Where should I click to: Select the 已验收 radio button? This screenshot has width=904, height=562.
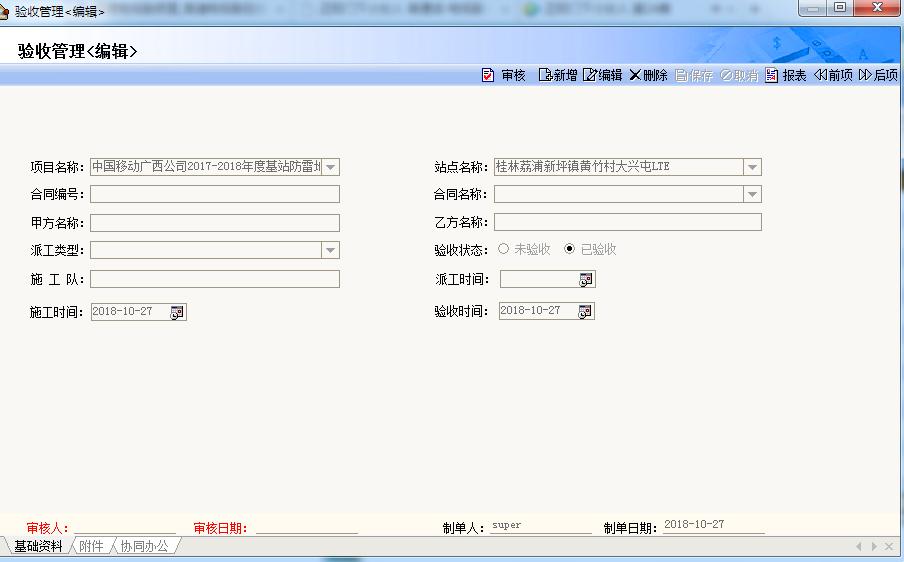tap(570, 249)
